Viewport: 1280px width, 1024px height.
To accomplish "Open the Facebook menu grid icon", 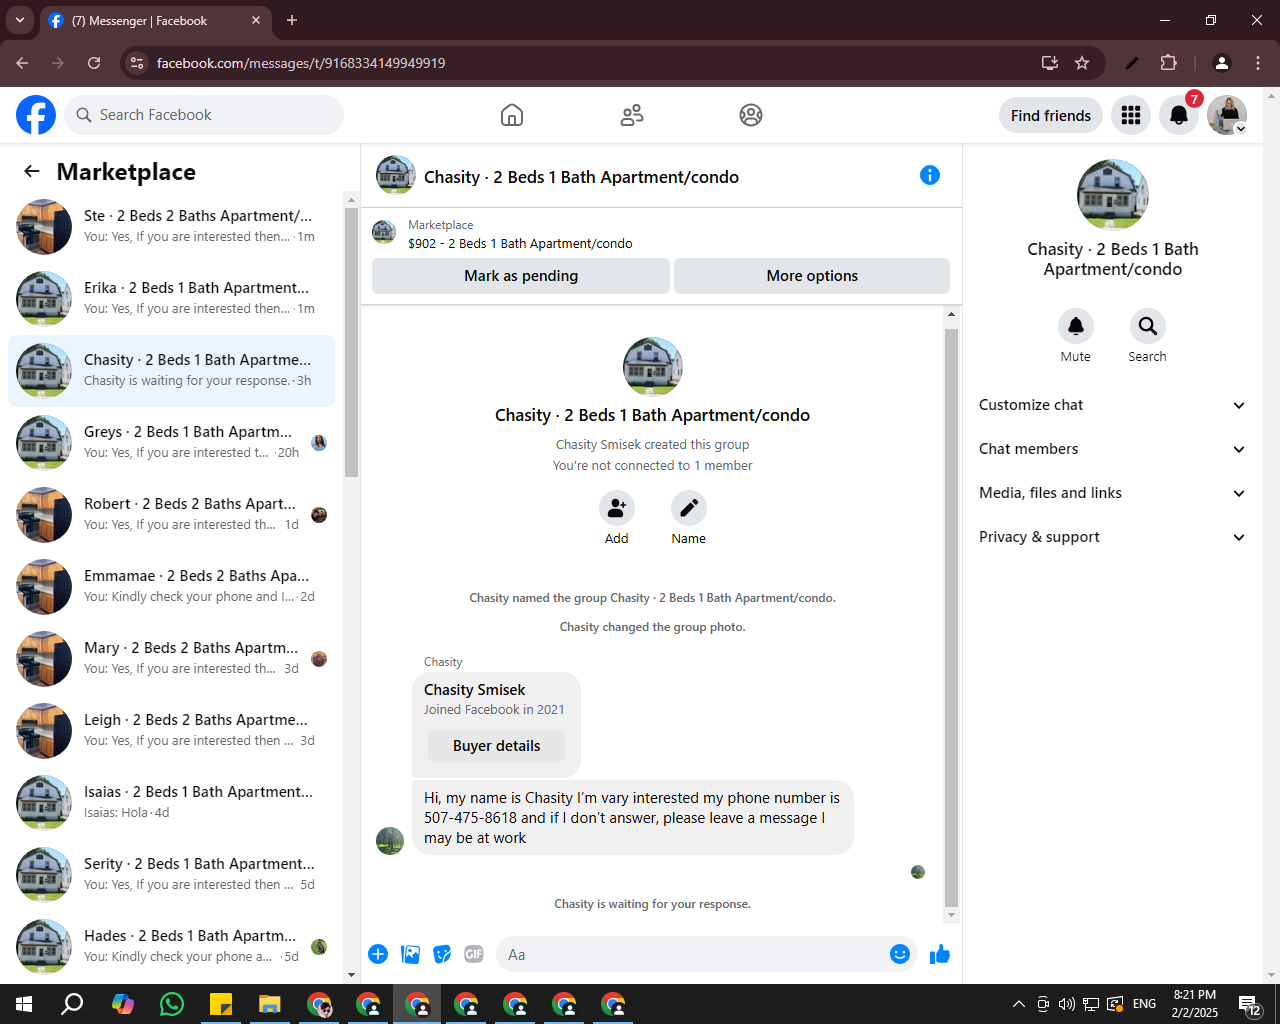I will click(x=1131, y=115).
